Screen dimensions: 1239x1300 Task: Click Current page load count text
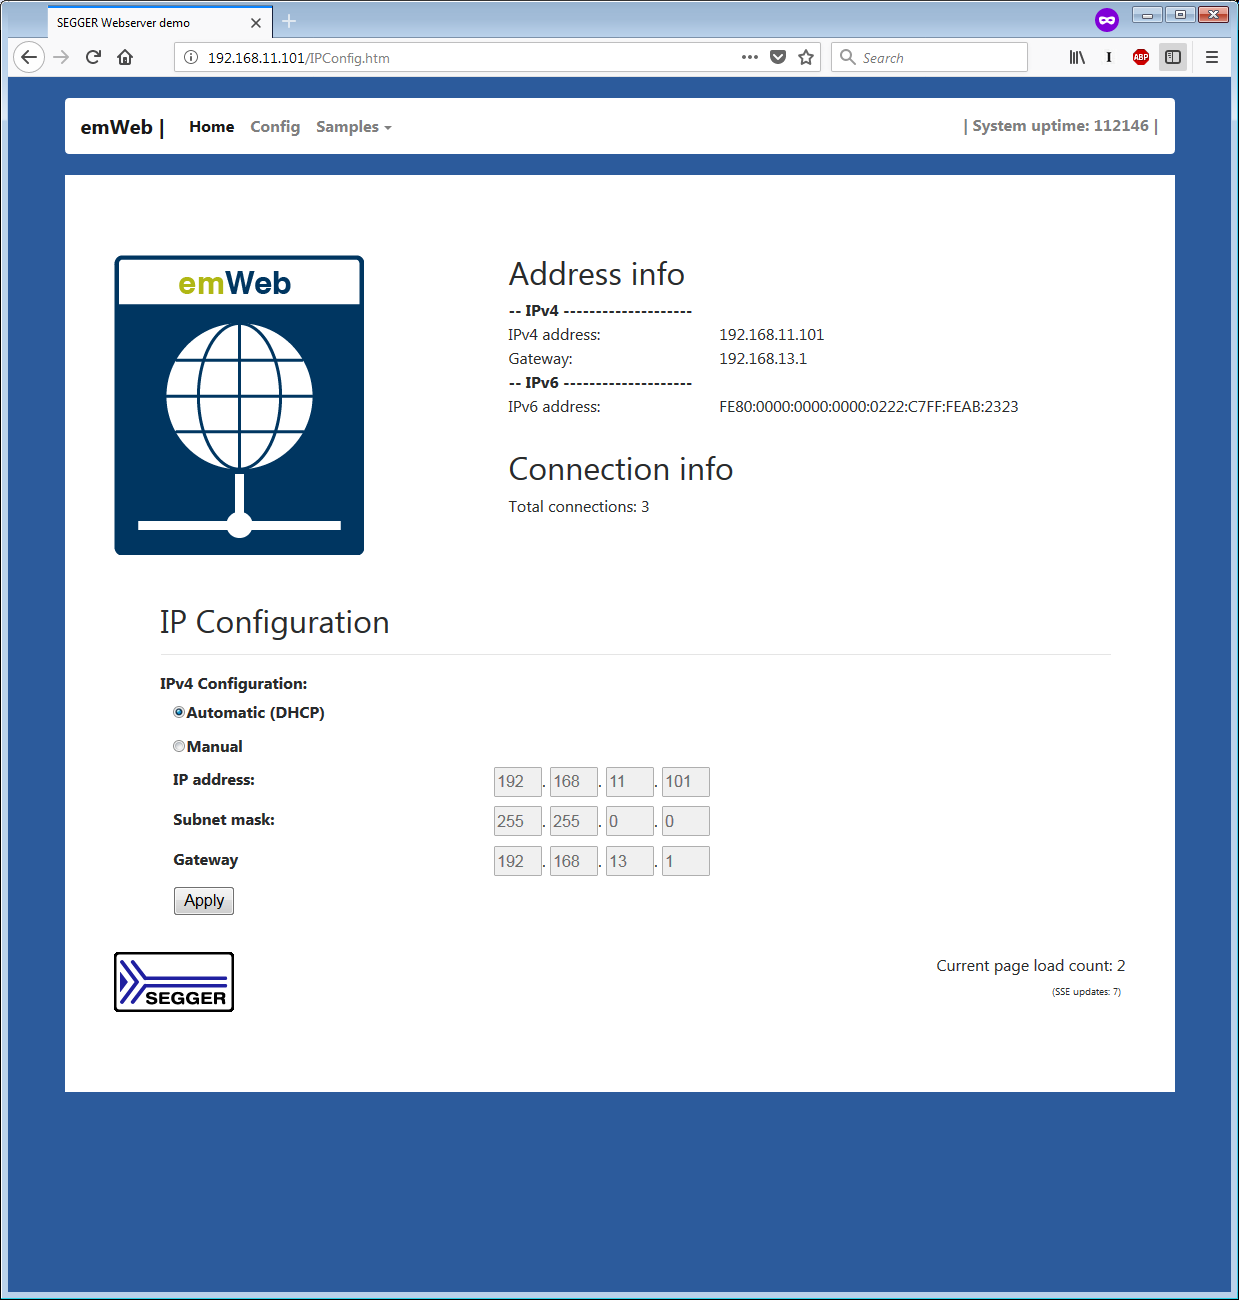point(1031,966)
